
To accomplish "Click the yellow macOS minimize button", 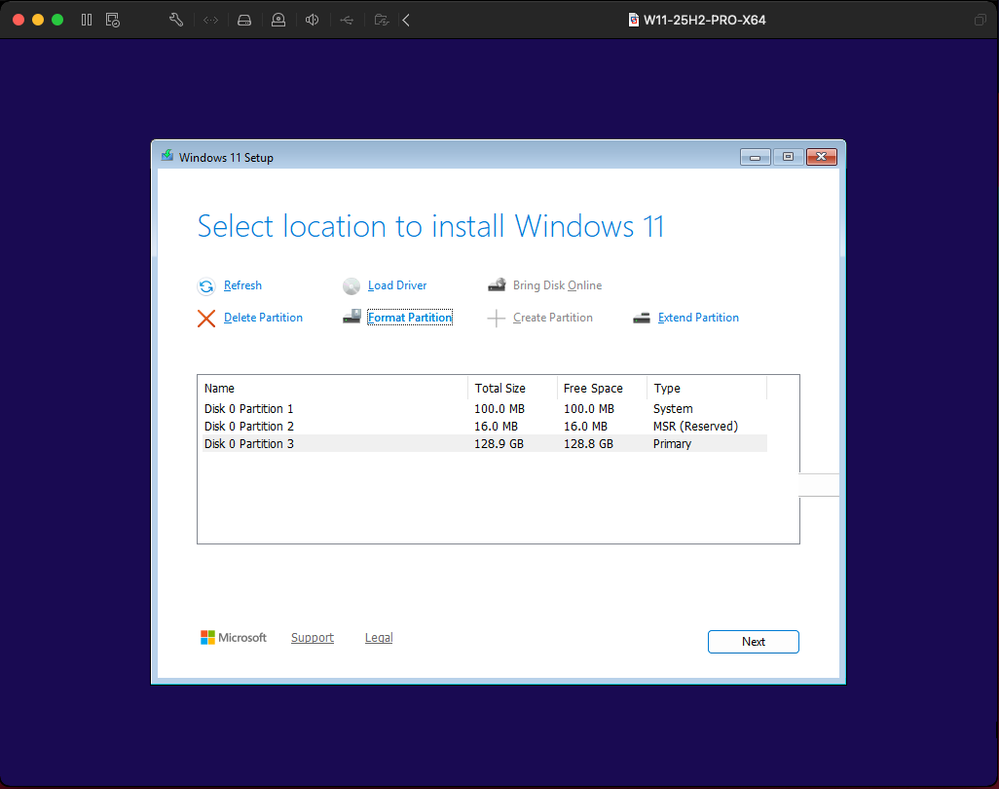I will click(x=38, y=20).
